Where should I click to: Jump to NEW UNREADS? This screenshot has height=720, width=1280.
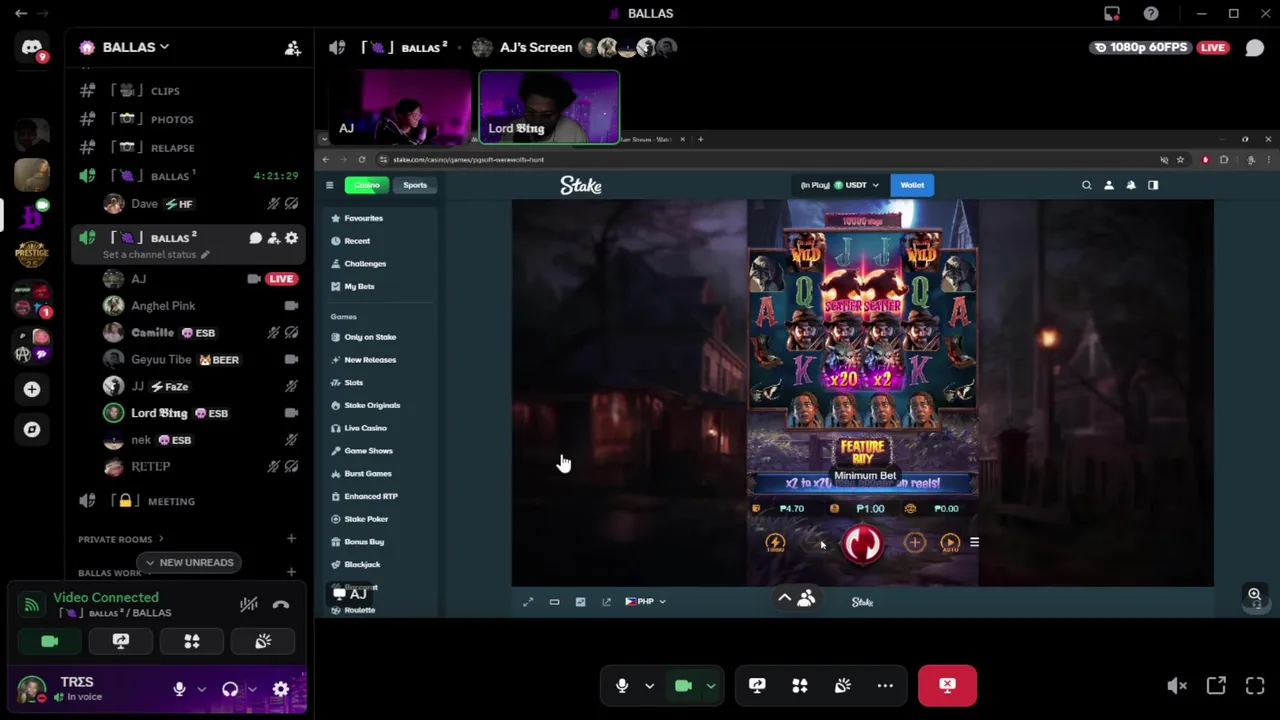(189, 562)
